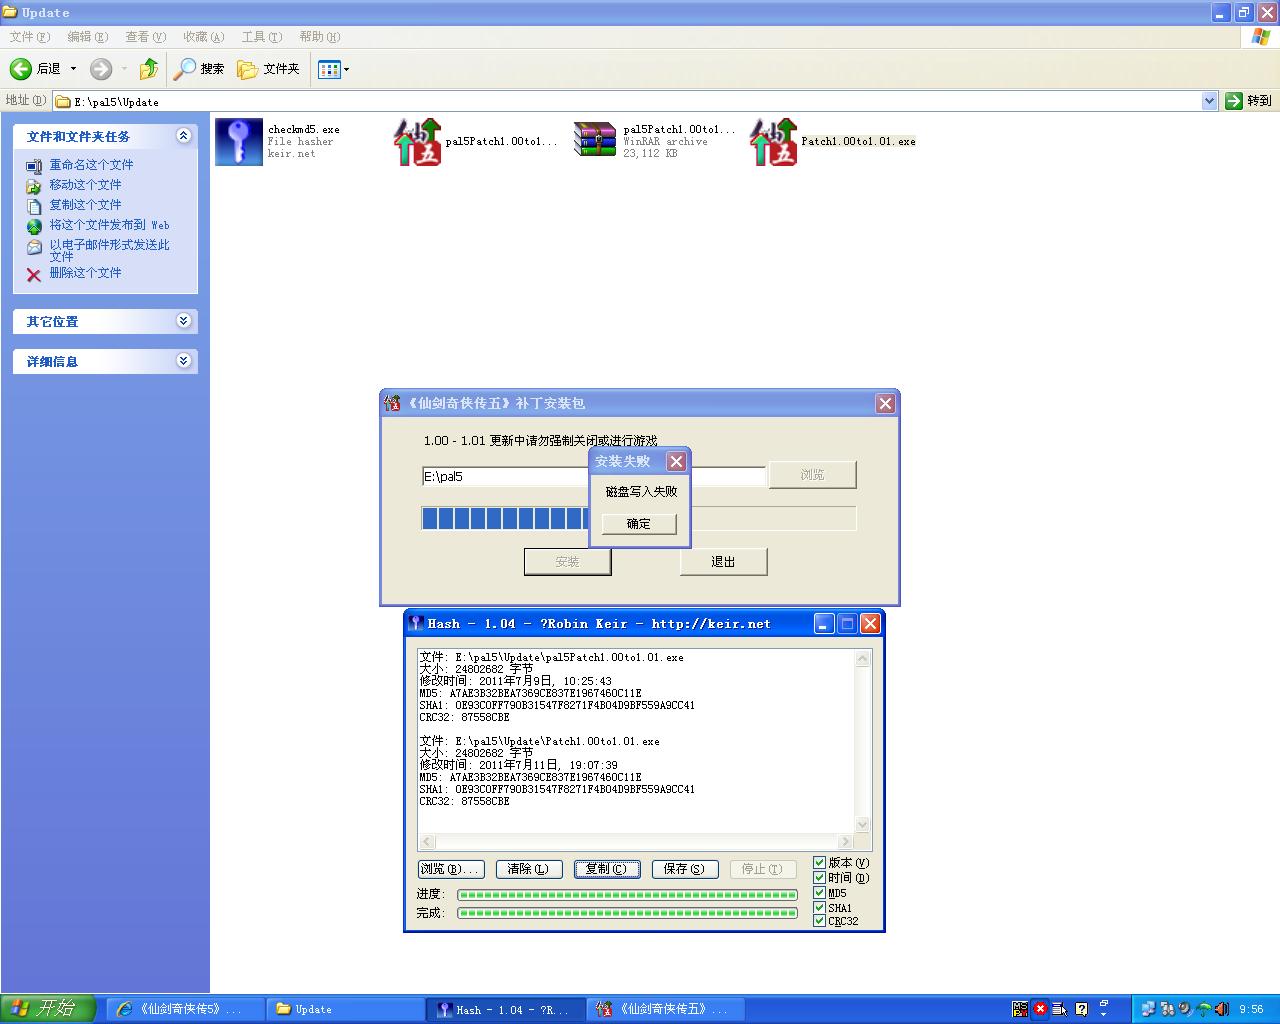Open the 工具(T) menu
Viewport: 1280px width, 1024px height.
tap(261, 37)
